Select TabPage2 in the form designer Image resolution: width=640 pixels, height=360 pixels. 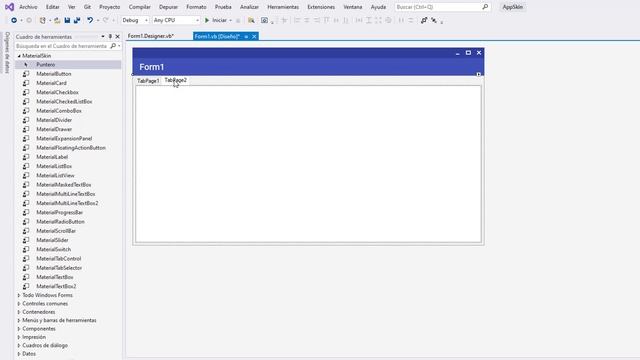point(176,80)
